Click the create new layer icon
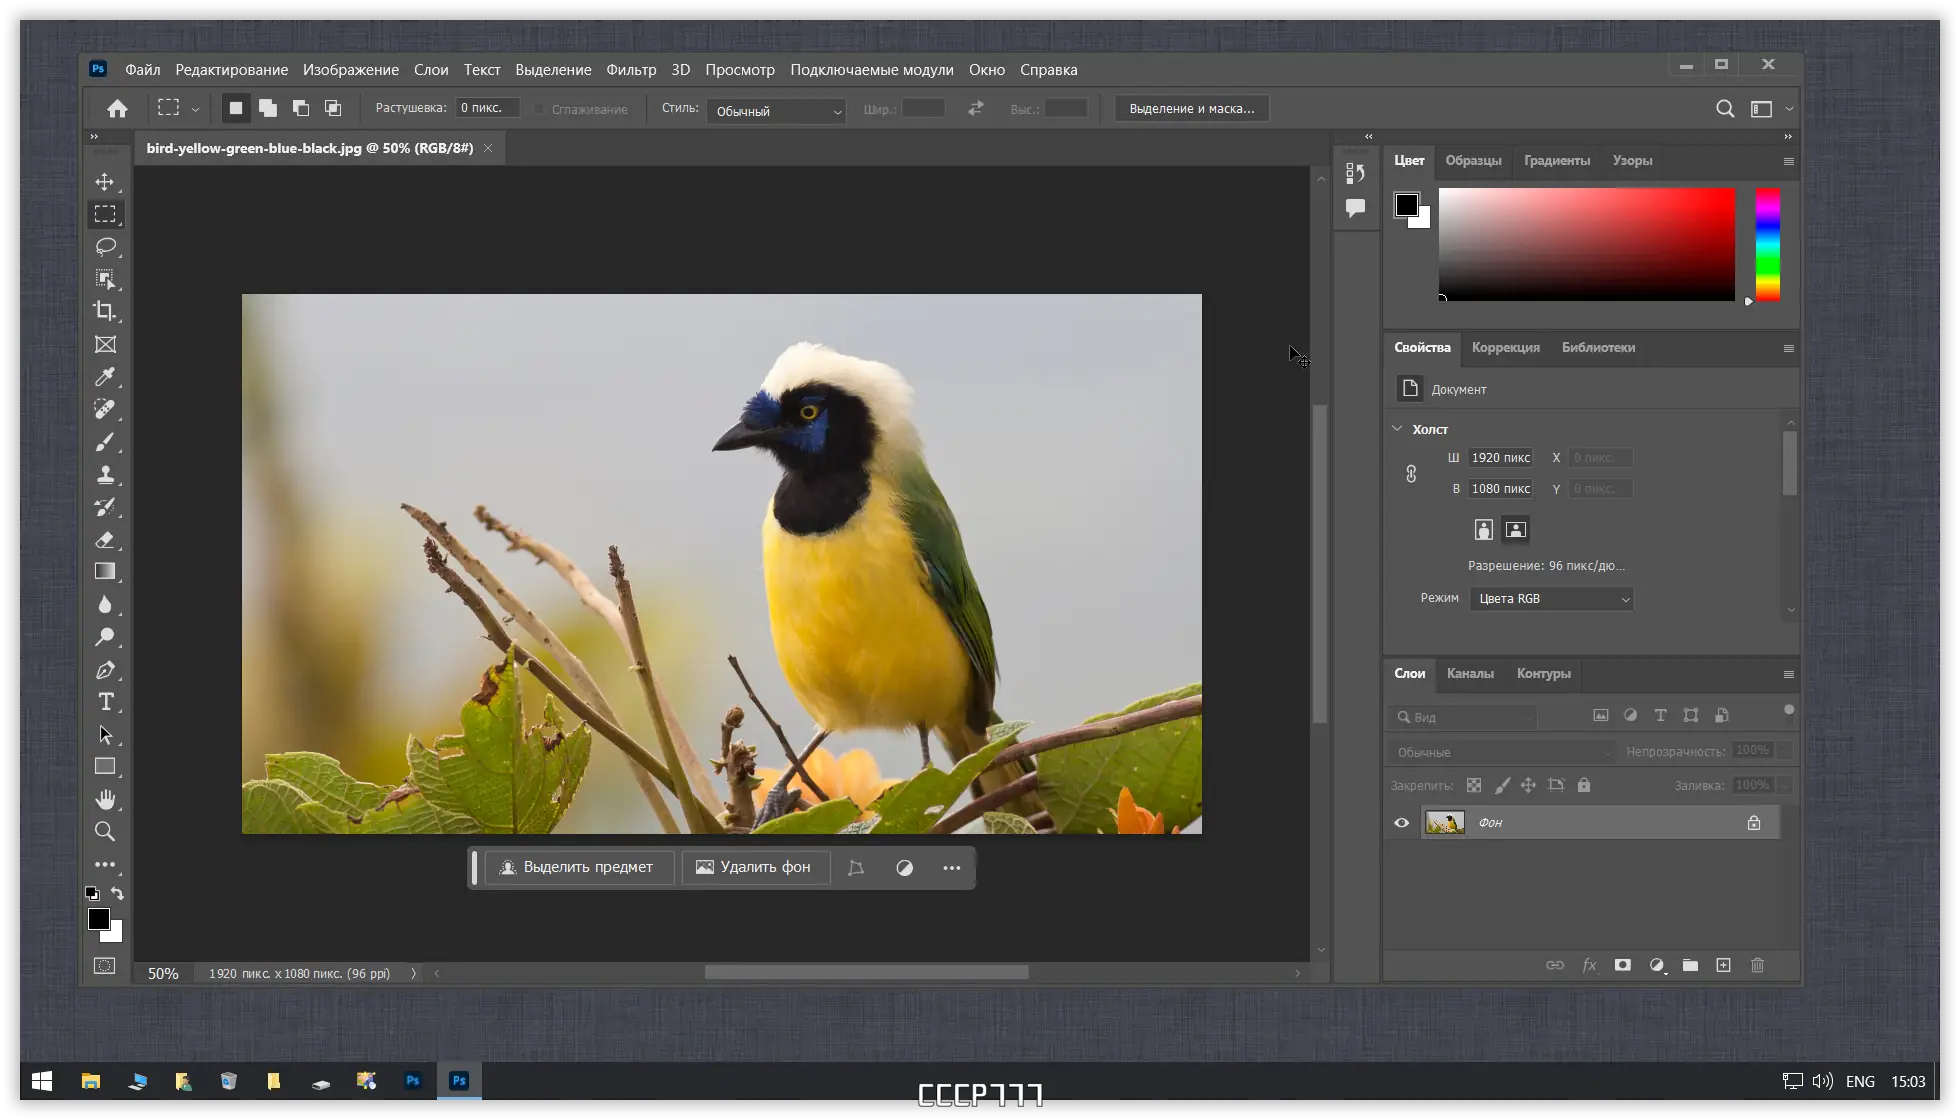The width and height of the screenshot is (1960, 1120). click(x=1723, y=965)
